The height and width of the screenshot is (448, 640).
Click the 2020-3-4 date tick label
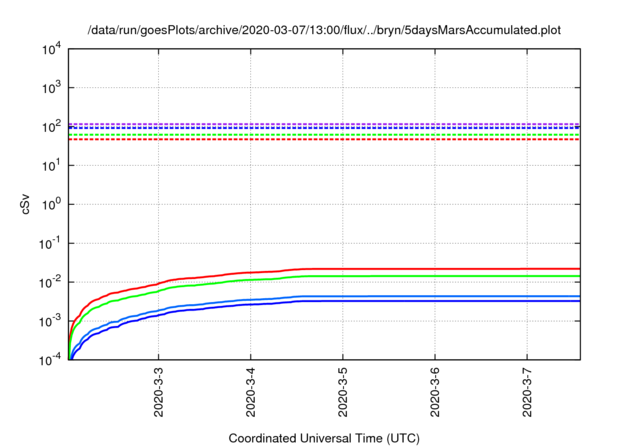[x=251, y=392]
